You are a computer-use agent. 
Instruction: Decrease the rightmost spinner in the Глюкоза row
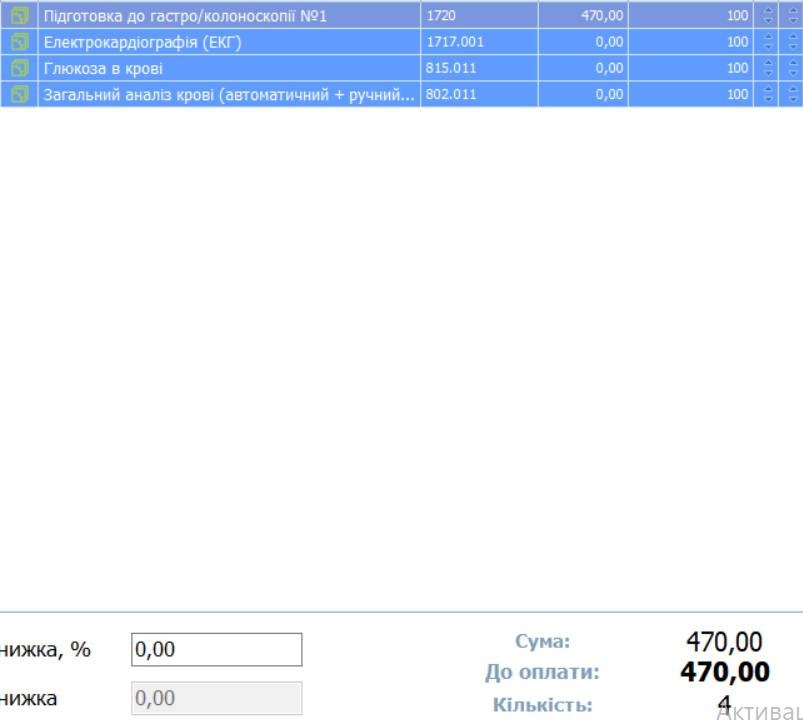[793, 73]
